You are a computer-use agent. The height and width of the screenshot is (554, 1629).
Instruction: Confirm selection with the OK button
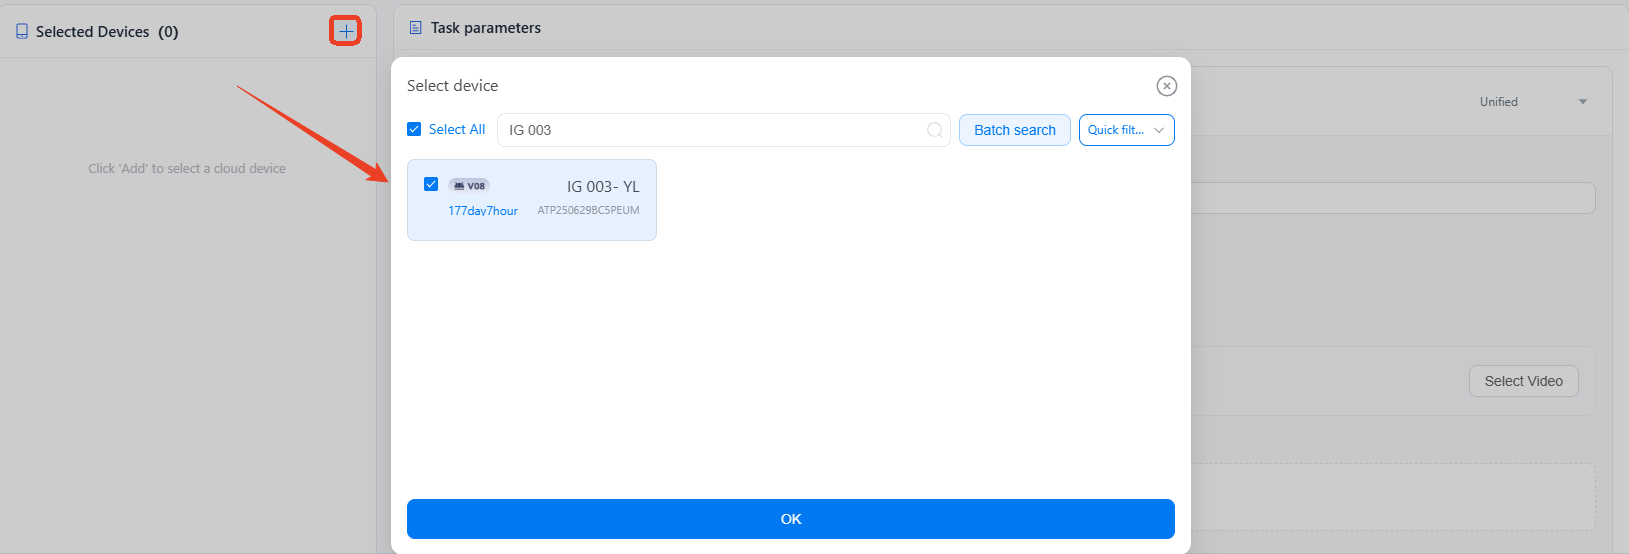(791, 519)
